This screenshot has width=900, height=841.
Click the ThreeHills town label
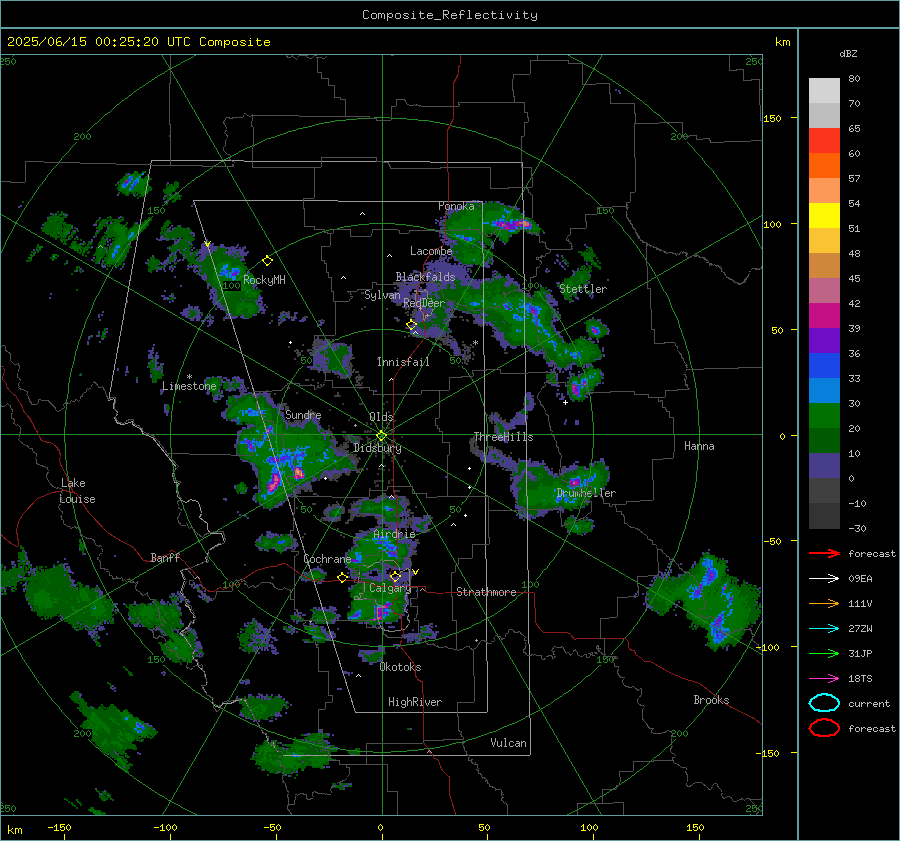click(x=503, y=437)
